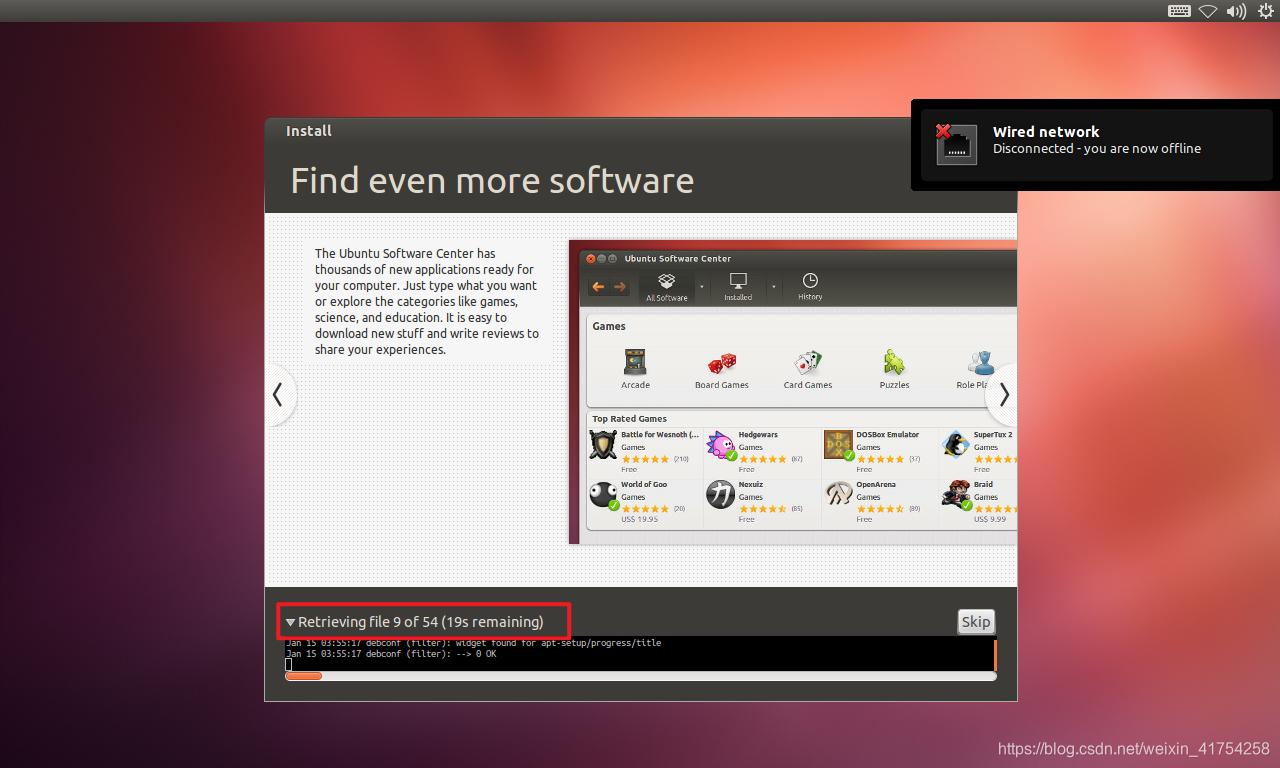The height and width of the screenshot is (768, 1280).
Task: Click the Board Games dice icon
Action: [721, 362]
